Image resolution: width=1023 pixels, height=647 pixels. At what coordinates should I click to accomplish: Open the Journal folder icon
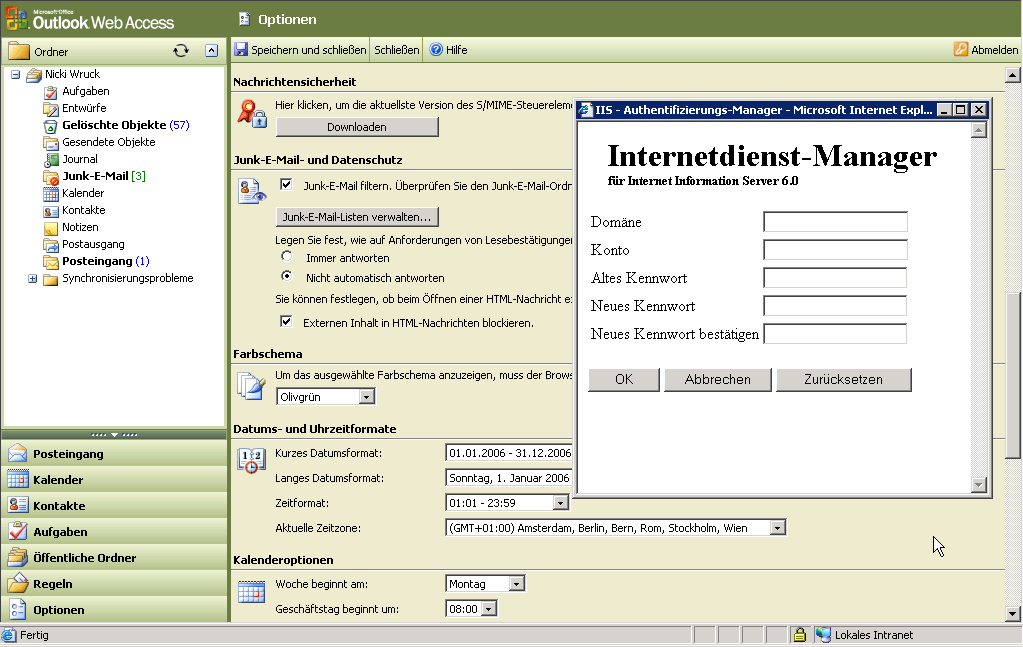[50, 160]
